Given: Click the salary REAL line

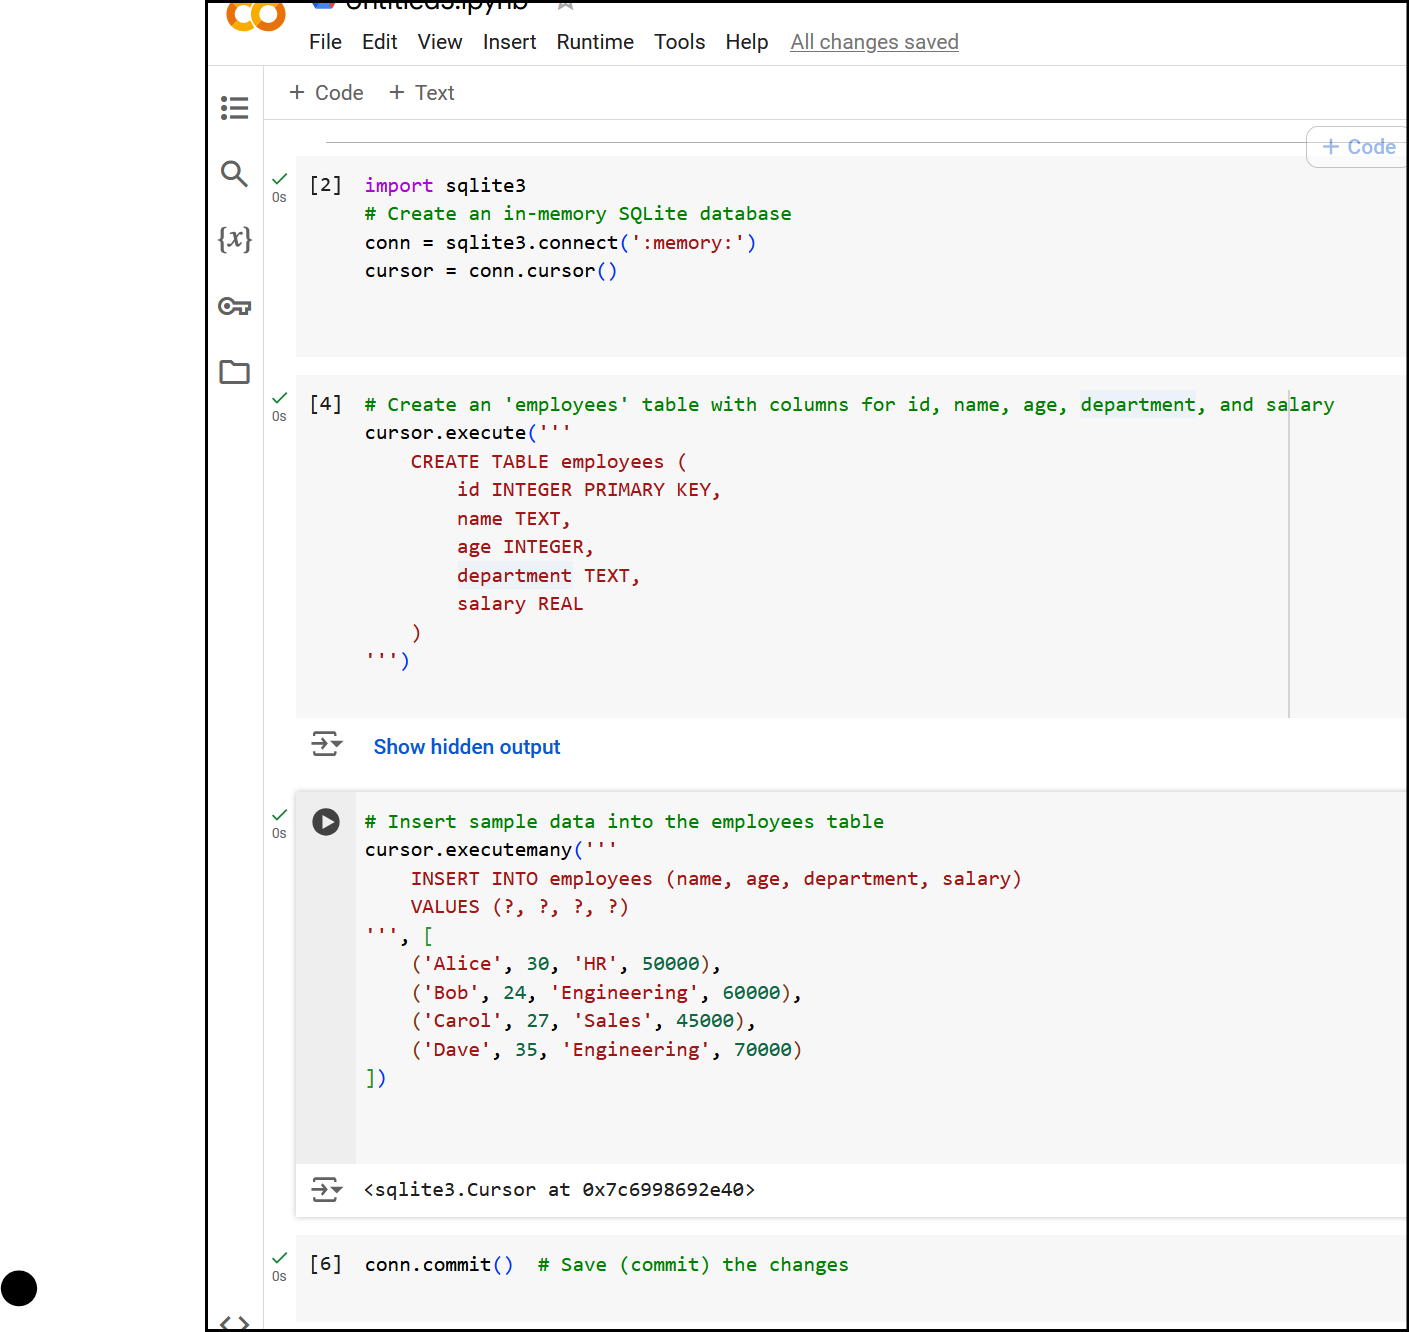Looking at the screenshot, I should pyautogui.click(x=520, y=604).
